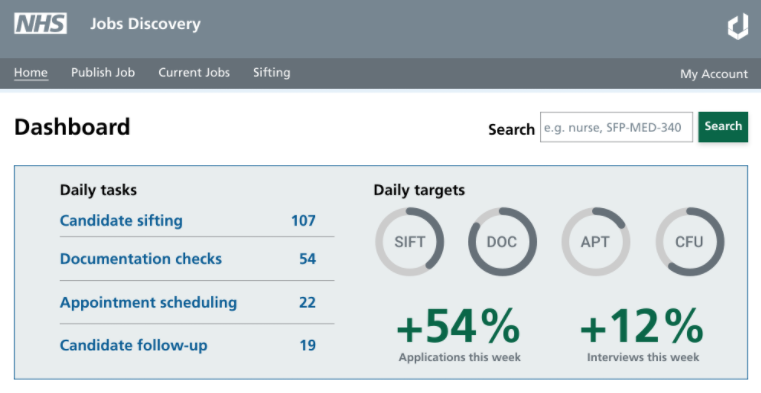Open the Candidate sifting task link
This screenshot has width=761, height=393.
click(x=121, y=221)
